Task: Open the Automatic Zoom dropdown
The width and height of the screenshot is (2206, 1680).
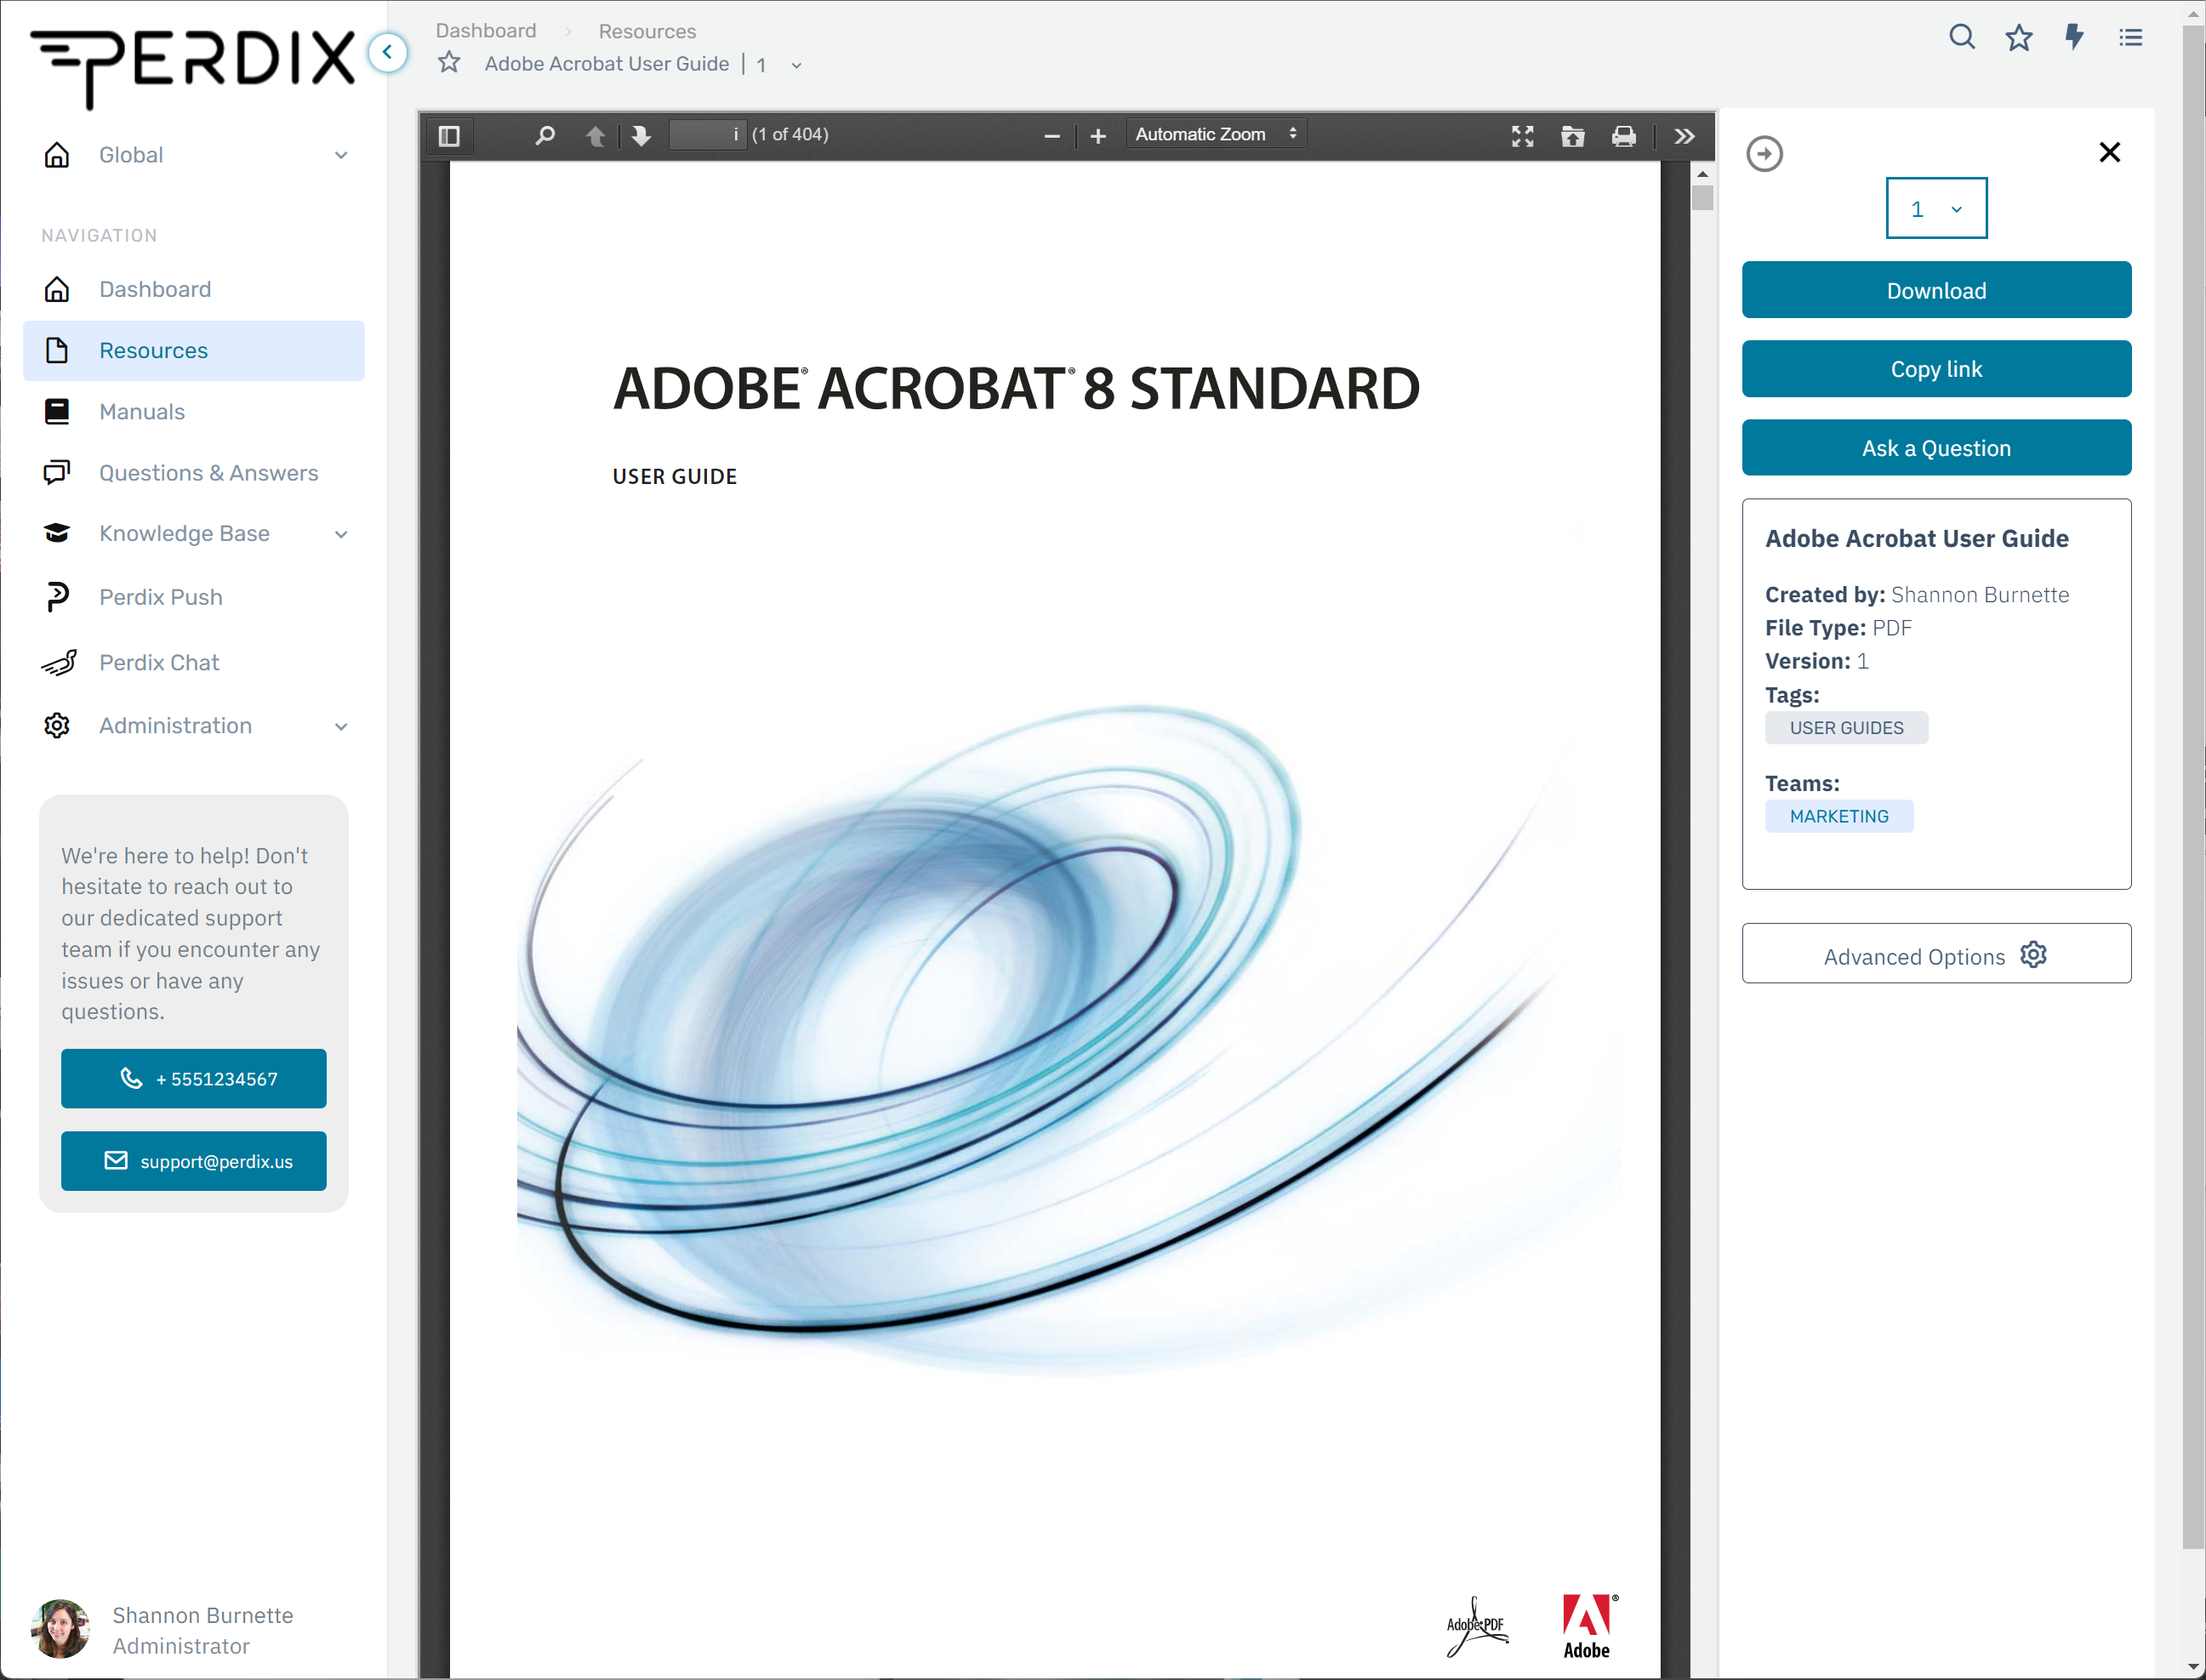Action: coord(1216,134)
